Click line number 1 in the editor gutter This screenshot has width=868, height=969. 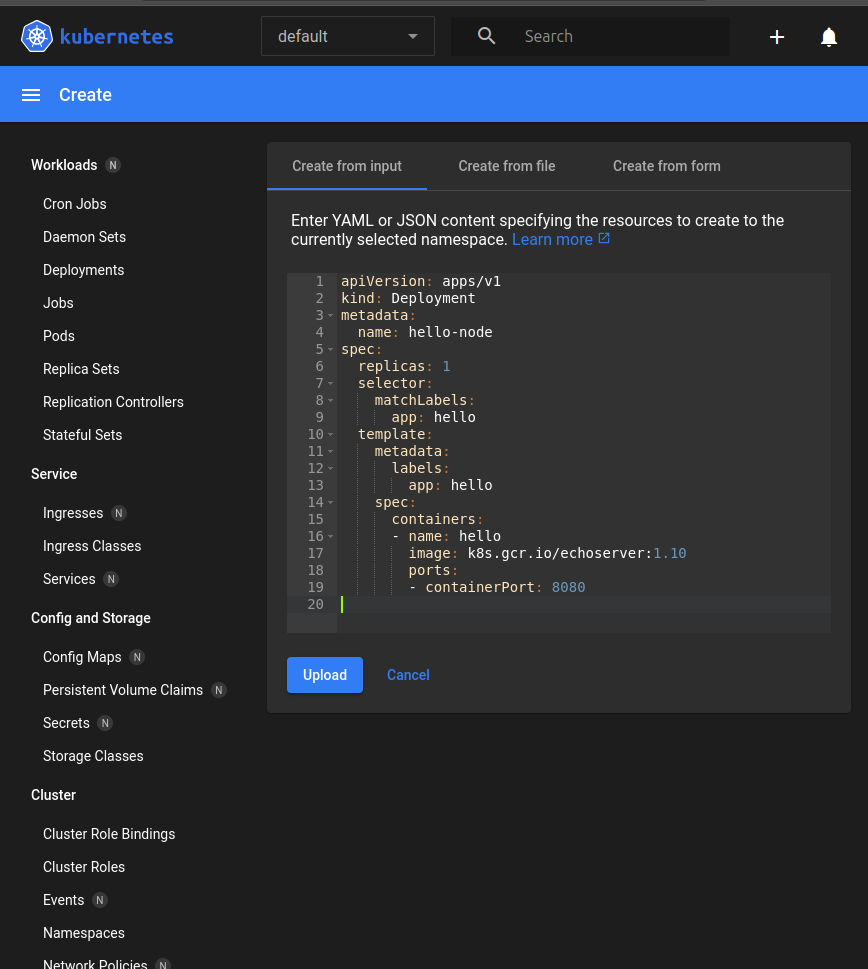pyautogui.click(x=319, y=281)
